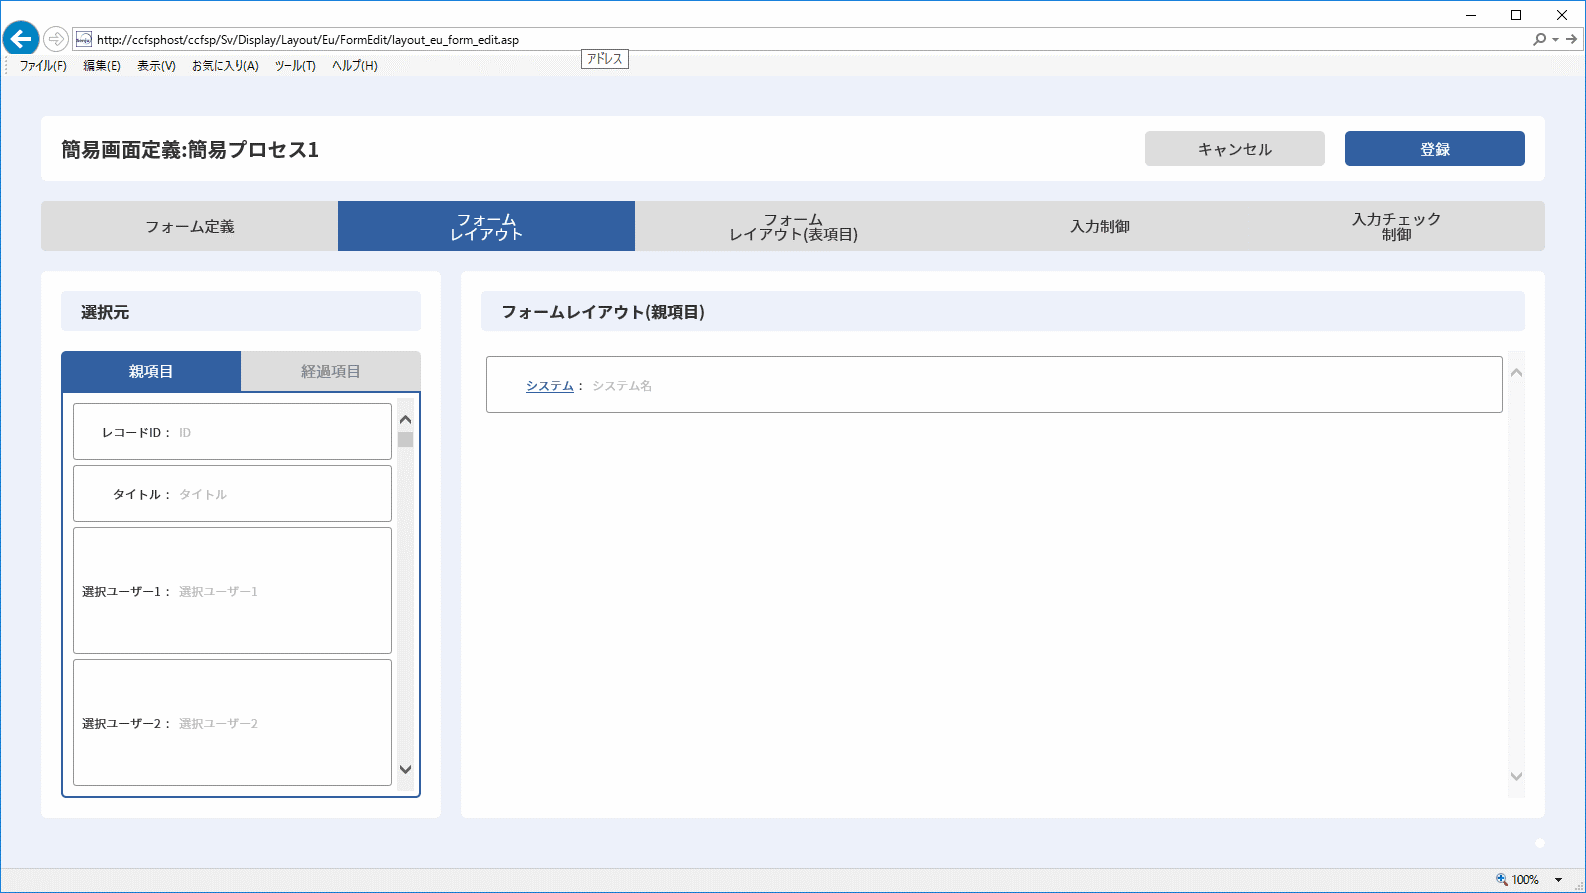The width and height of the screenshot is (1586, 893).
Task: Click the システム link in form layout
Action: (x=550, y=386)
